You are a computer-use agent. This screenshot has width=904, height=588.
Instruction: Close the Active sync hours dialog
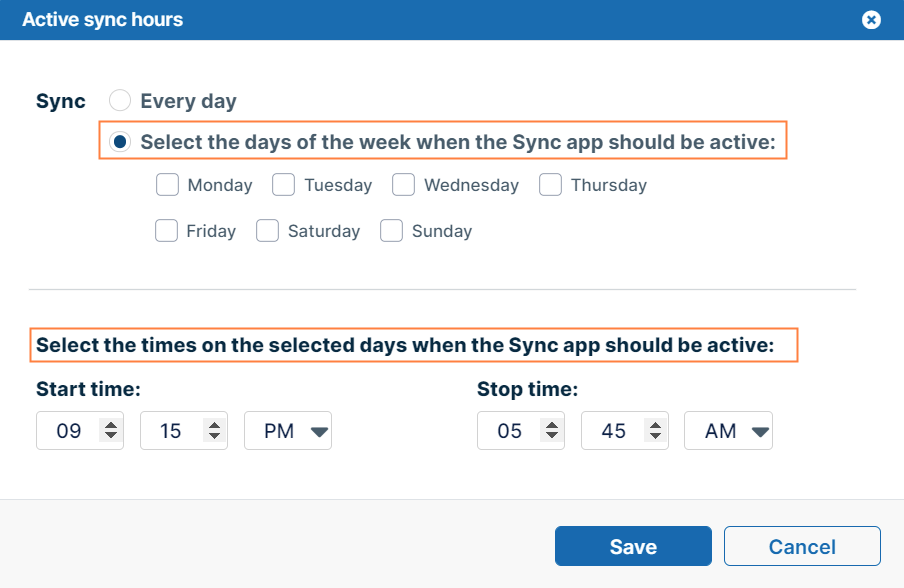coord(871,20)
